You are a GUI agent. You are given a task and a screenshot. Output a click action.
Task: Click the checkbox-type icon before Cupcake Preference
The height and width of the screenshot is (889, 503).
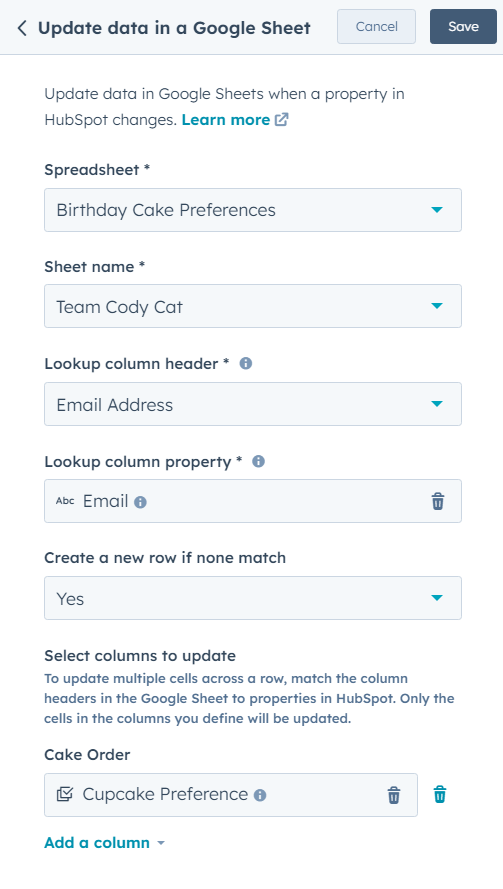tap(65, 794)
